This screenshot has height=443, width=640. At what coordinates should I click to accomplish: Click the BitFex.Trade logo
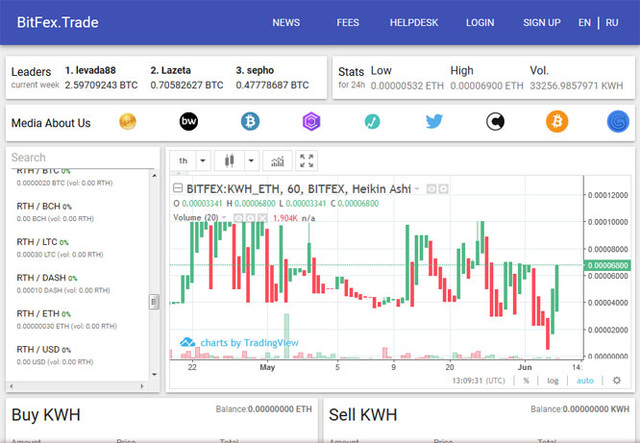(58, 22)
